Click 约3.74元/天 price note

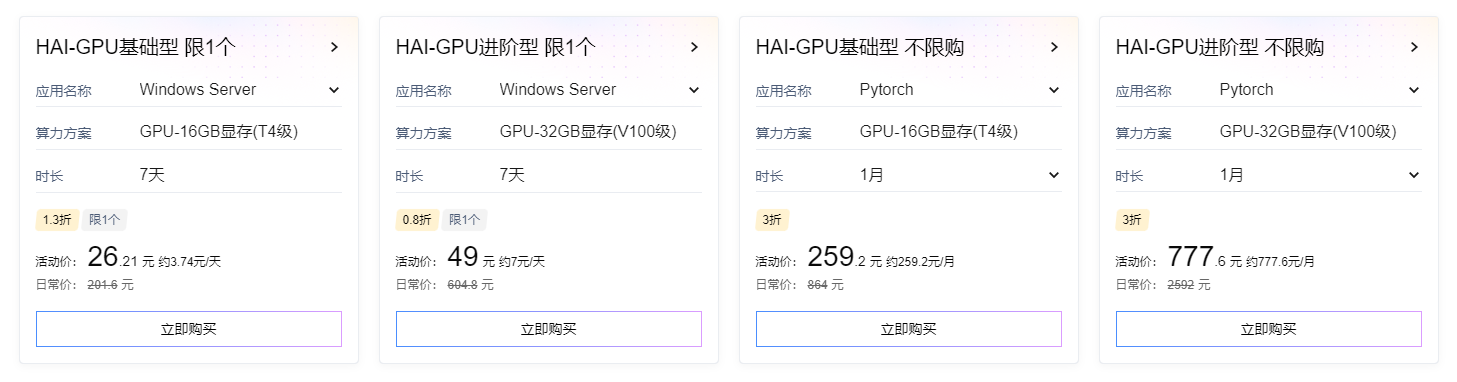coord(190,262)
